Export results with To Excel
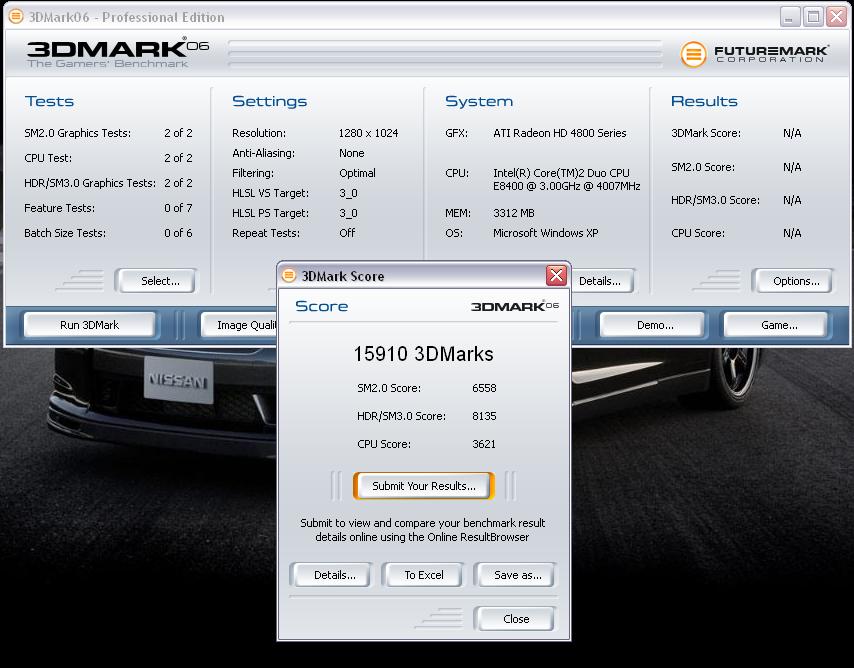 click(423, 575)
